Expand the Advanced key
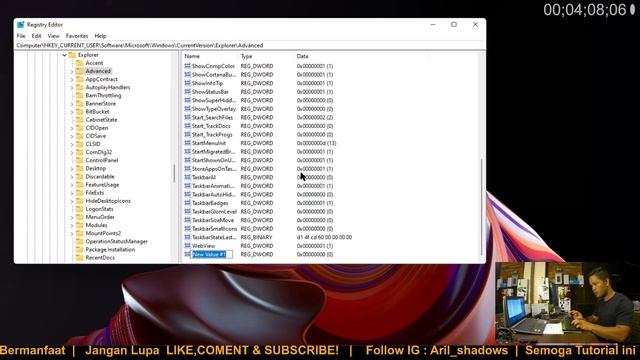 72,71
